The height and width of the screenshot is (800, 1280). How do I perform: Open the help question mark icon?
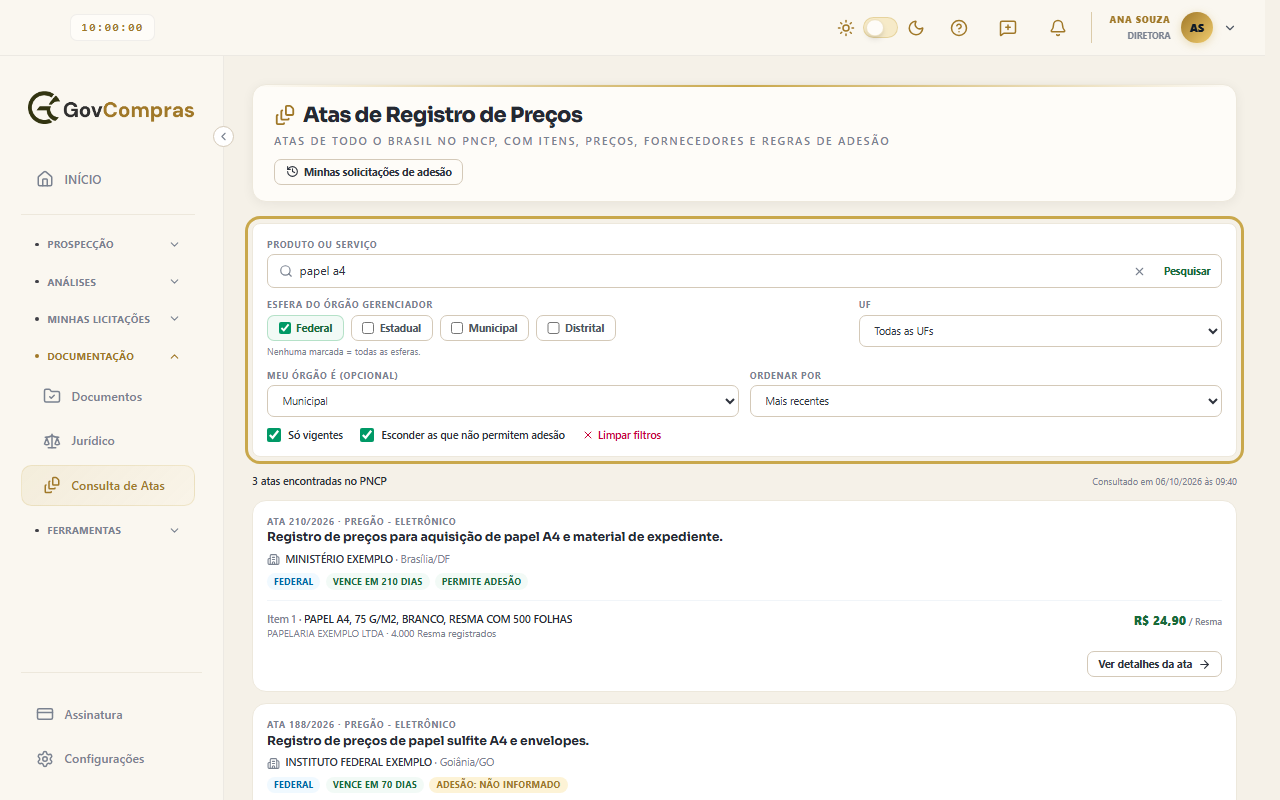click(x=959, y=28)
